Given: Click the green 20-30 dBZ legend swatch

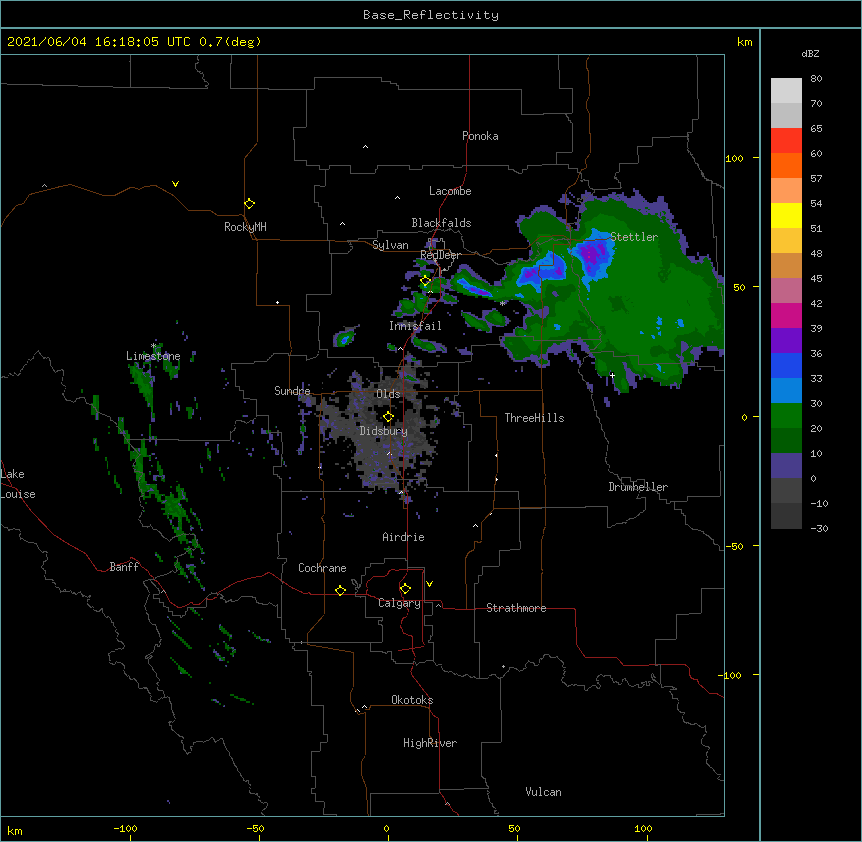Looking at the screenshot, I should coord(786,416).
